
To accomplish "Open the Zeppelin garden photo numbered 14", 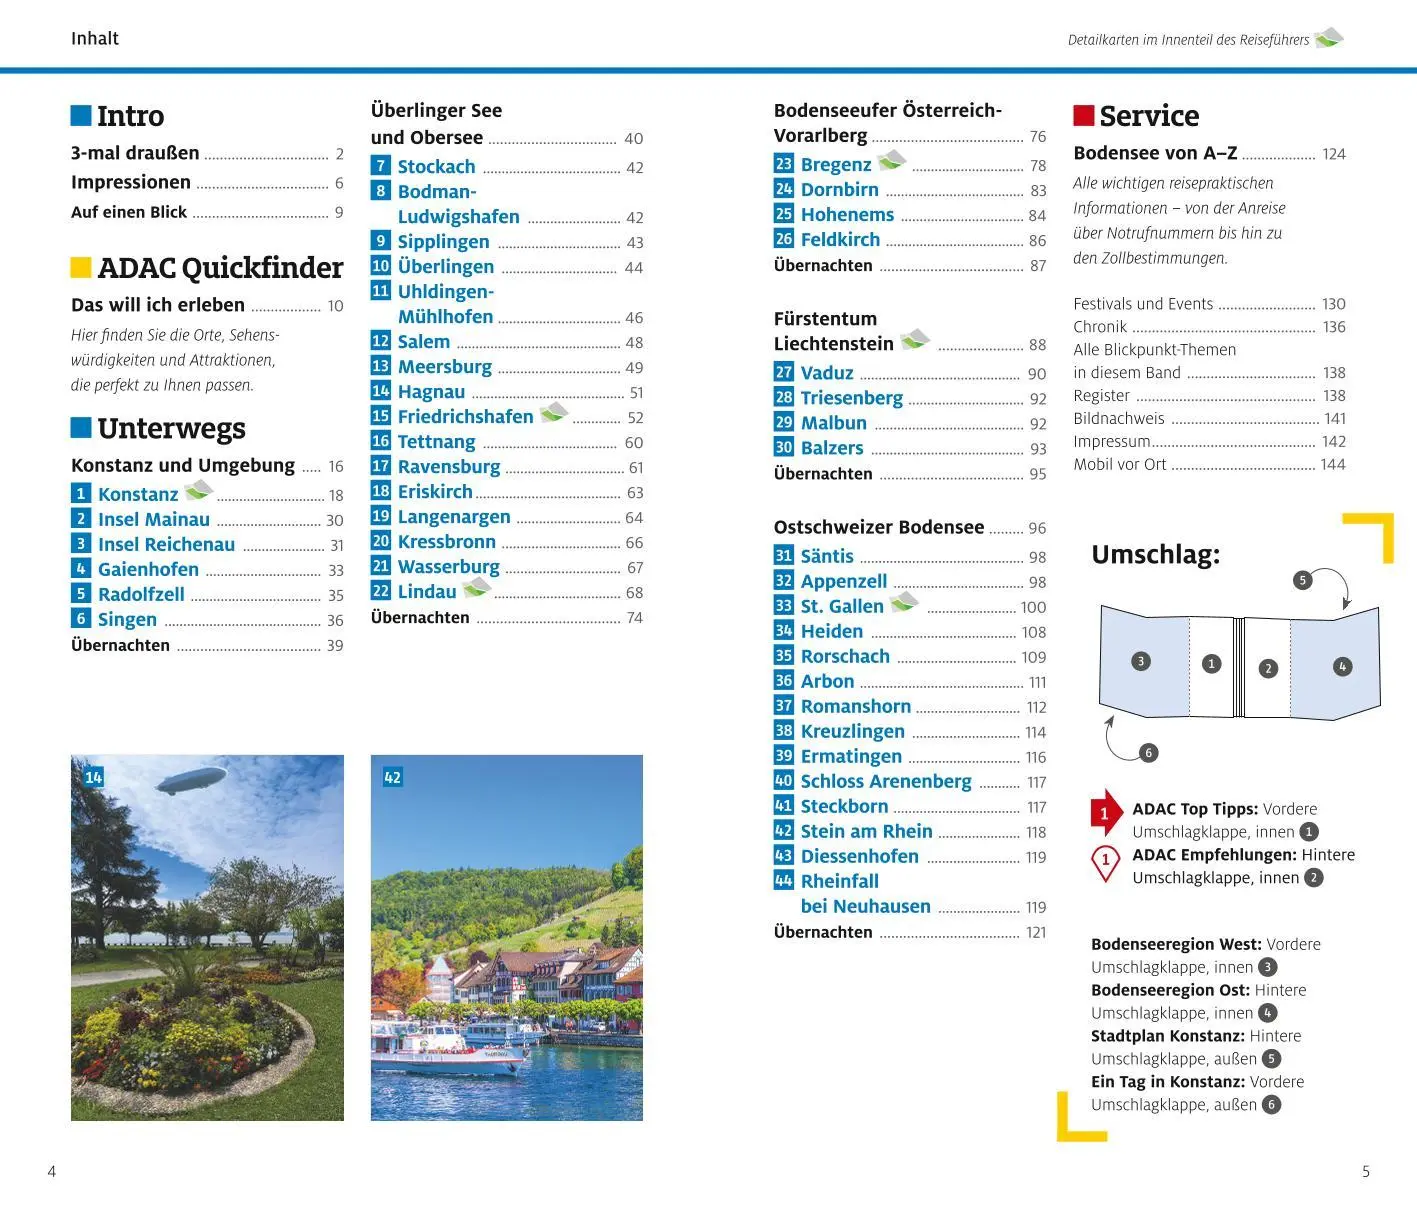I will pyautogui.click(x=207, y=938).
